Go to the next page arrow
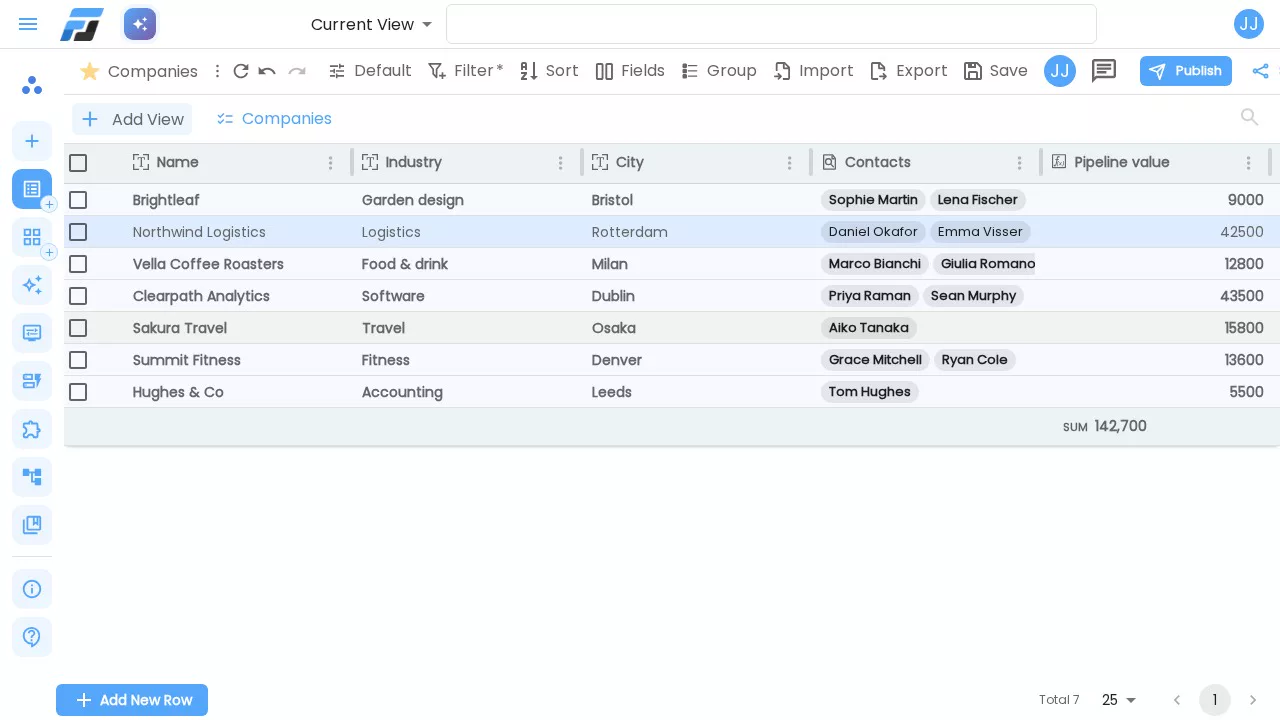The image size is (1280, 720). (1253, 700)
